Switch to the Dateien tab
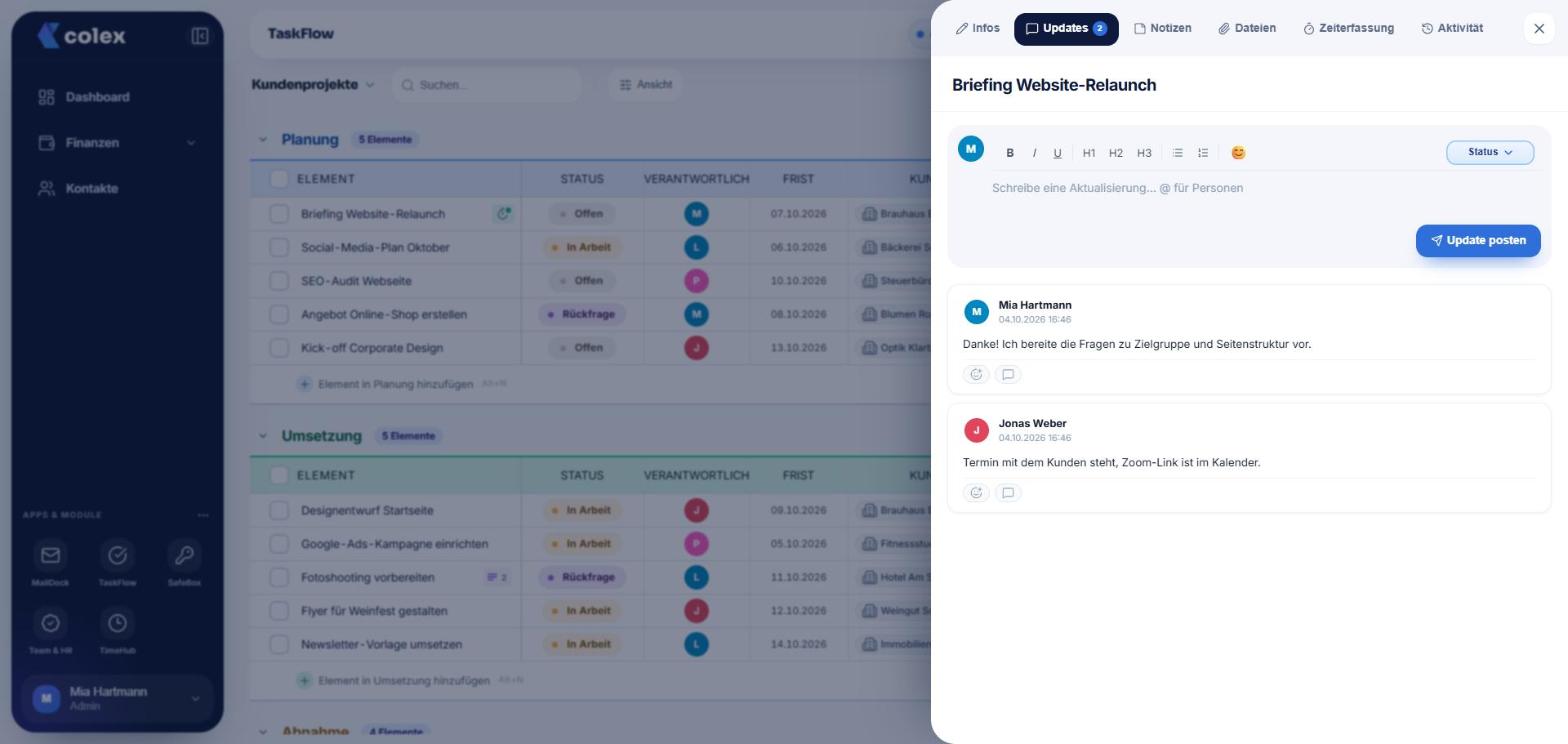The width and height of the screenshot is (1568, 744). pyautogui.click(x=1246, y=29)
